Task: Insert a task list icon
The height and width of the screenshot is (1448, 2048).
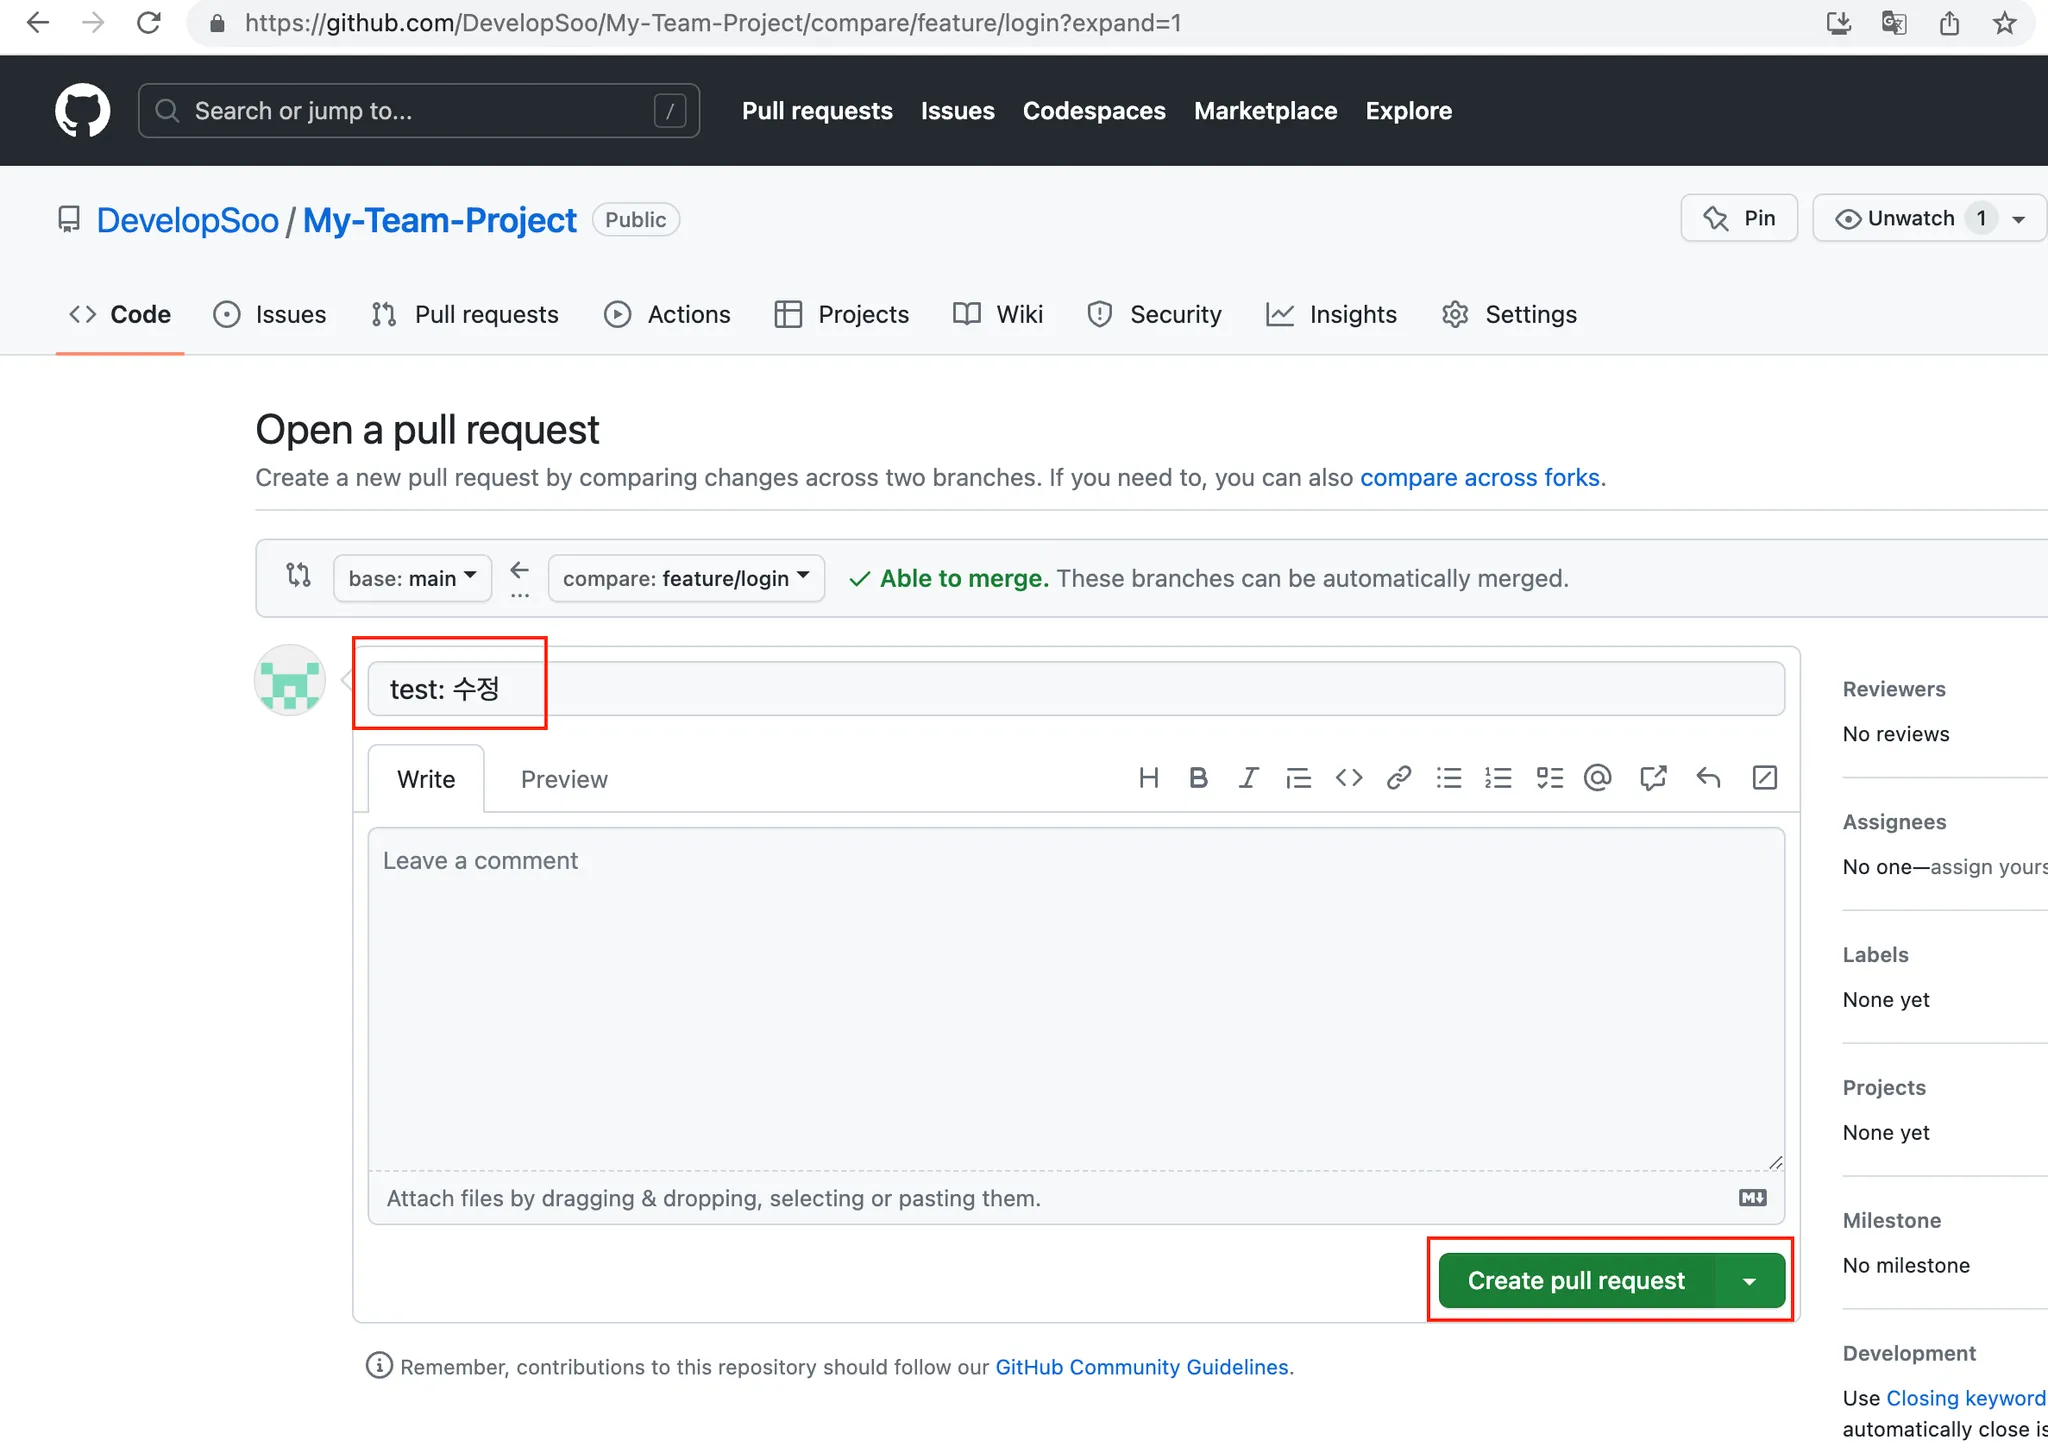Action: [x=1549, y=778]
